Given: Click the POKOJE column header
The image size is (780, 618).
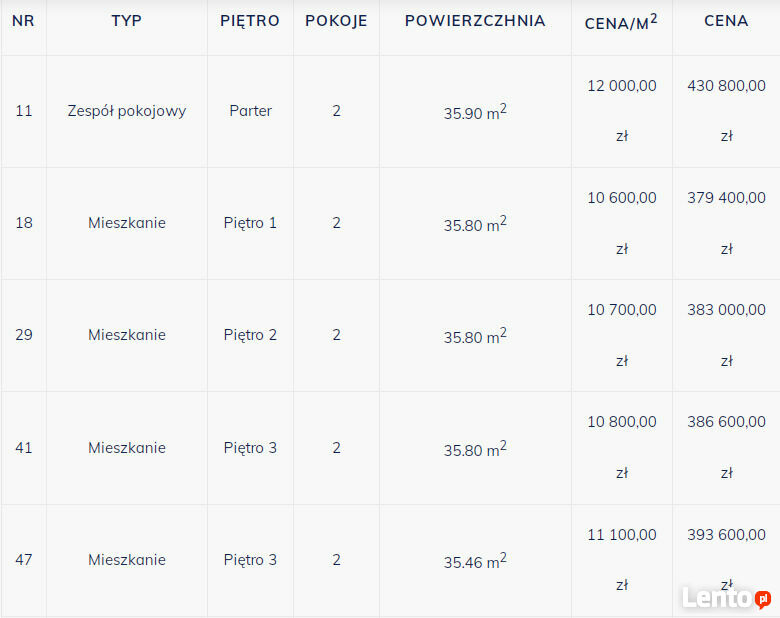Looking at the screenshot, I should click(x=336, y=21).
